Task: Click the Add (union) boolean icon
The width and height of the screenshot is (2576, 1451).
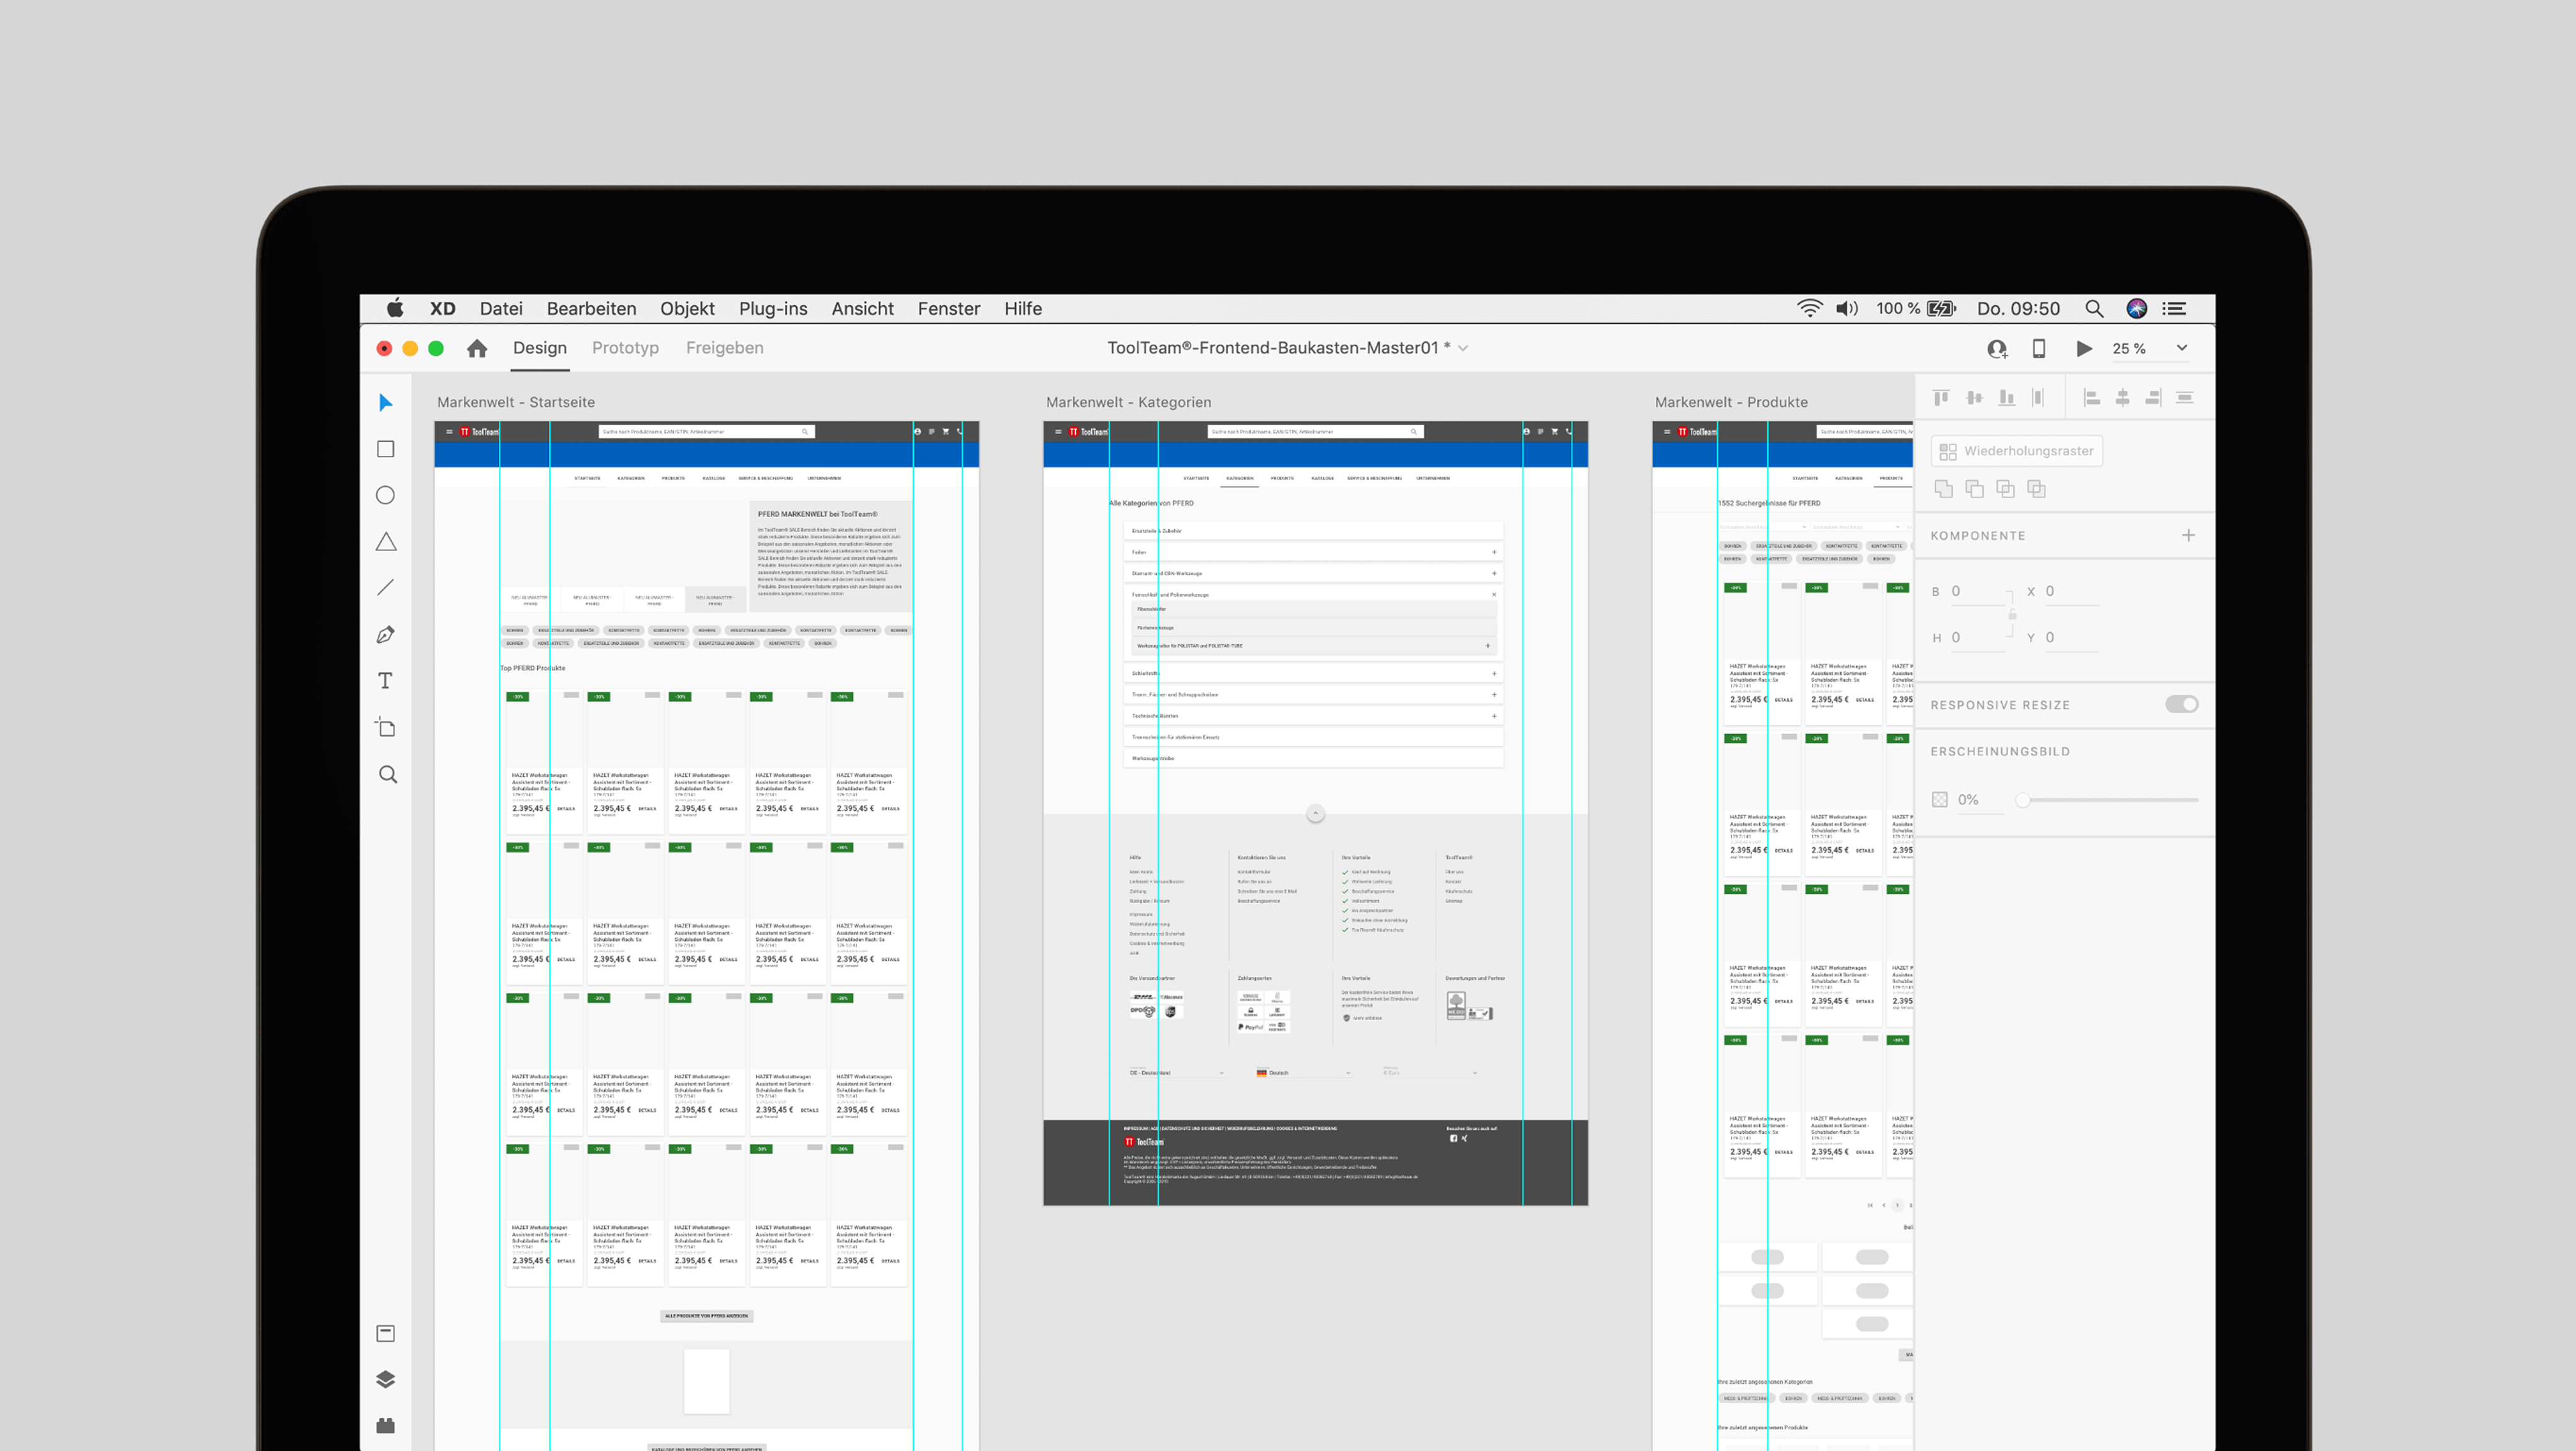Action: pyautogui.click(x=1943, y=488)
